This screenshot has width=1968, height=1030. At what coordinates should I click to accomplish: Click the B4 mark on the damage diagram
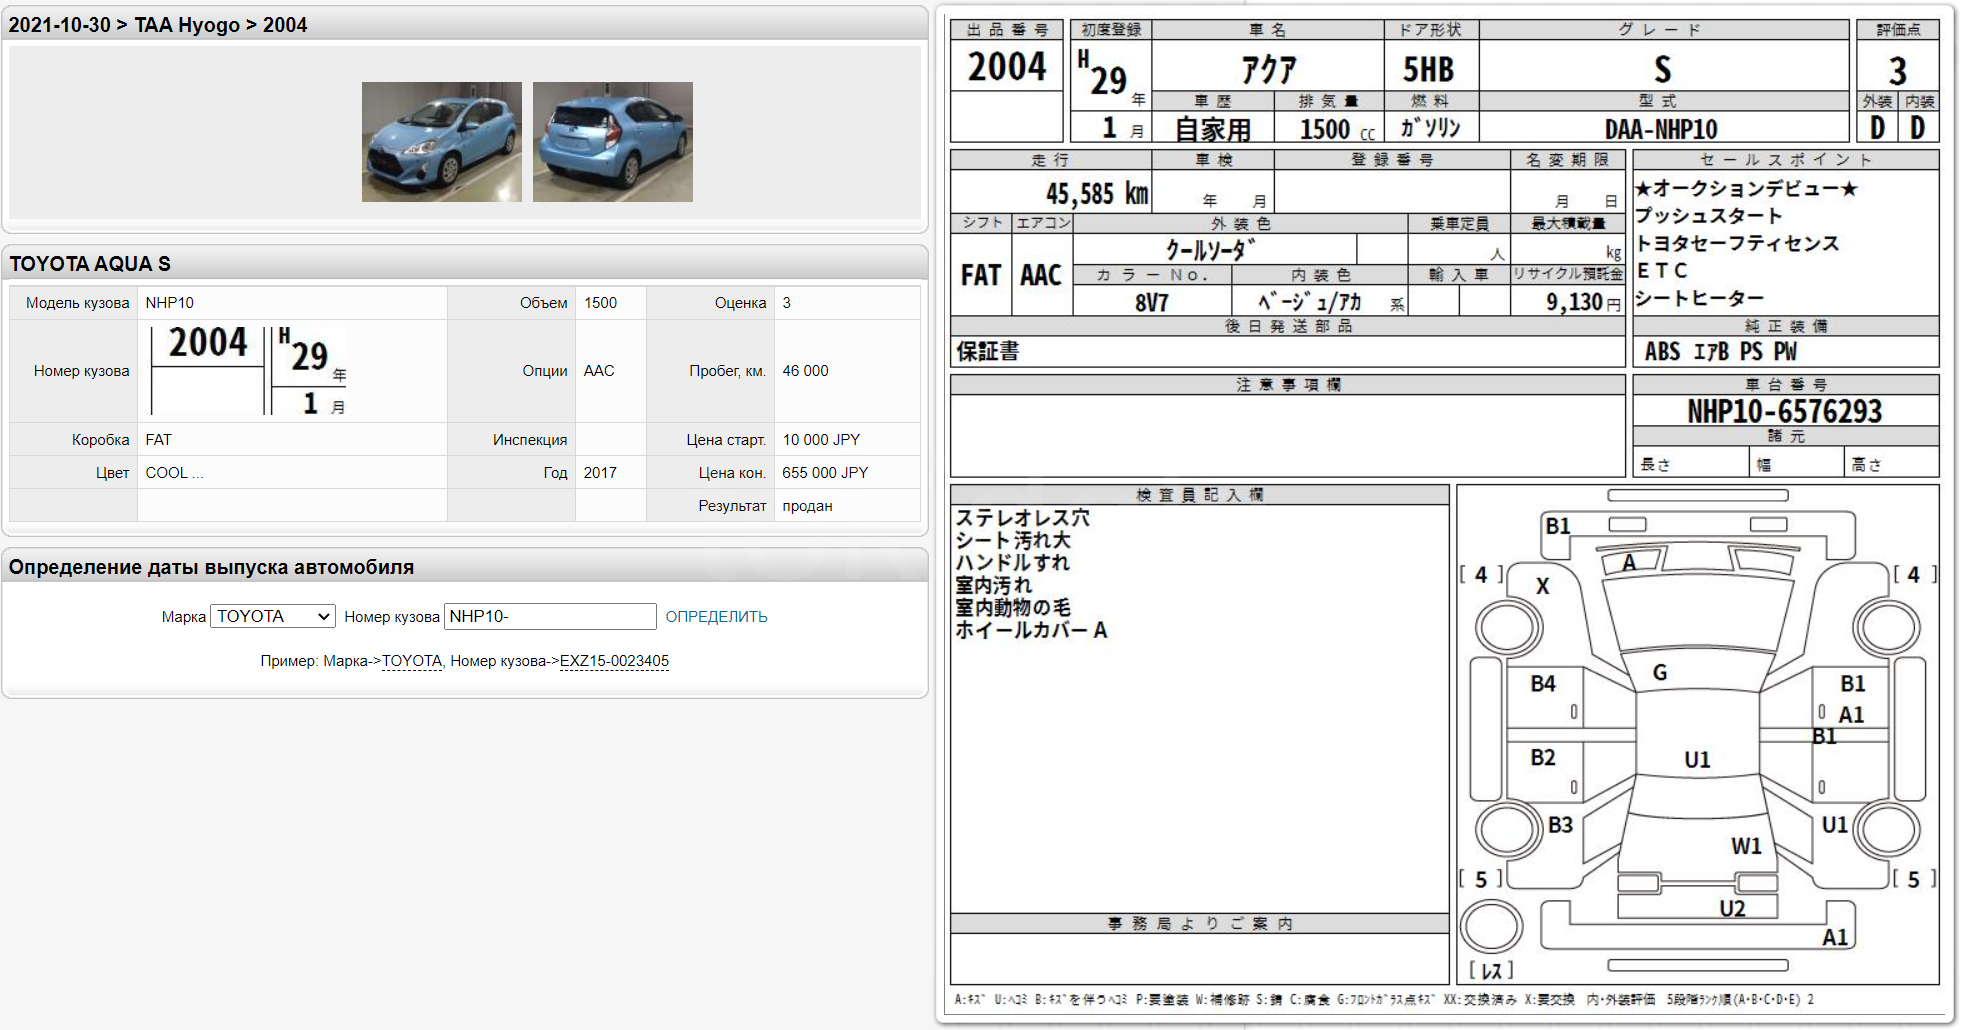(1543, 683)
